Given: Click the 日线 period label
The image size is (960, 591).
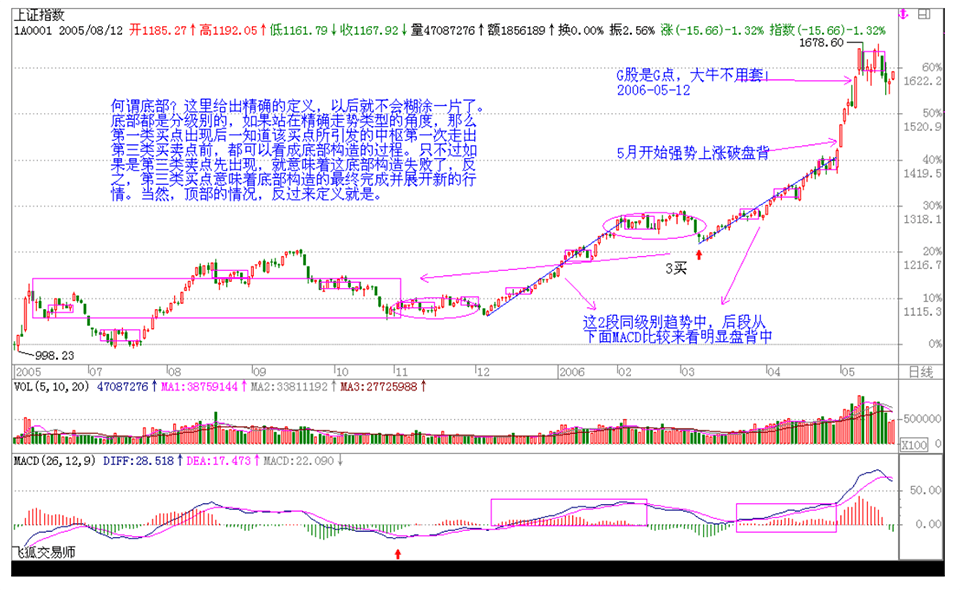Looking at the screenshot, I should pos(918,371).
